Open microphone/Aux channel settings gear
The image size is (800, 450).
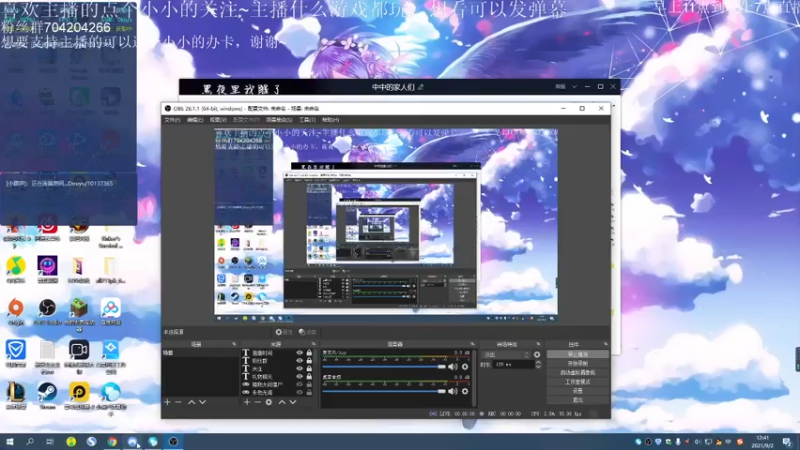[465, 366]
